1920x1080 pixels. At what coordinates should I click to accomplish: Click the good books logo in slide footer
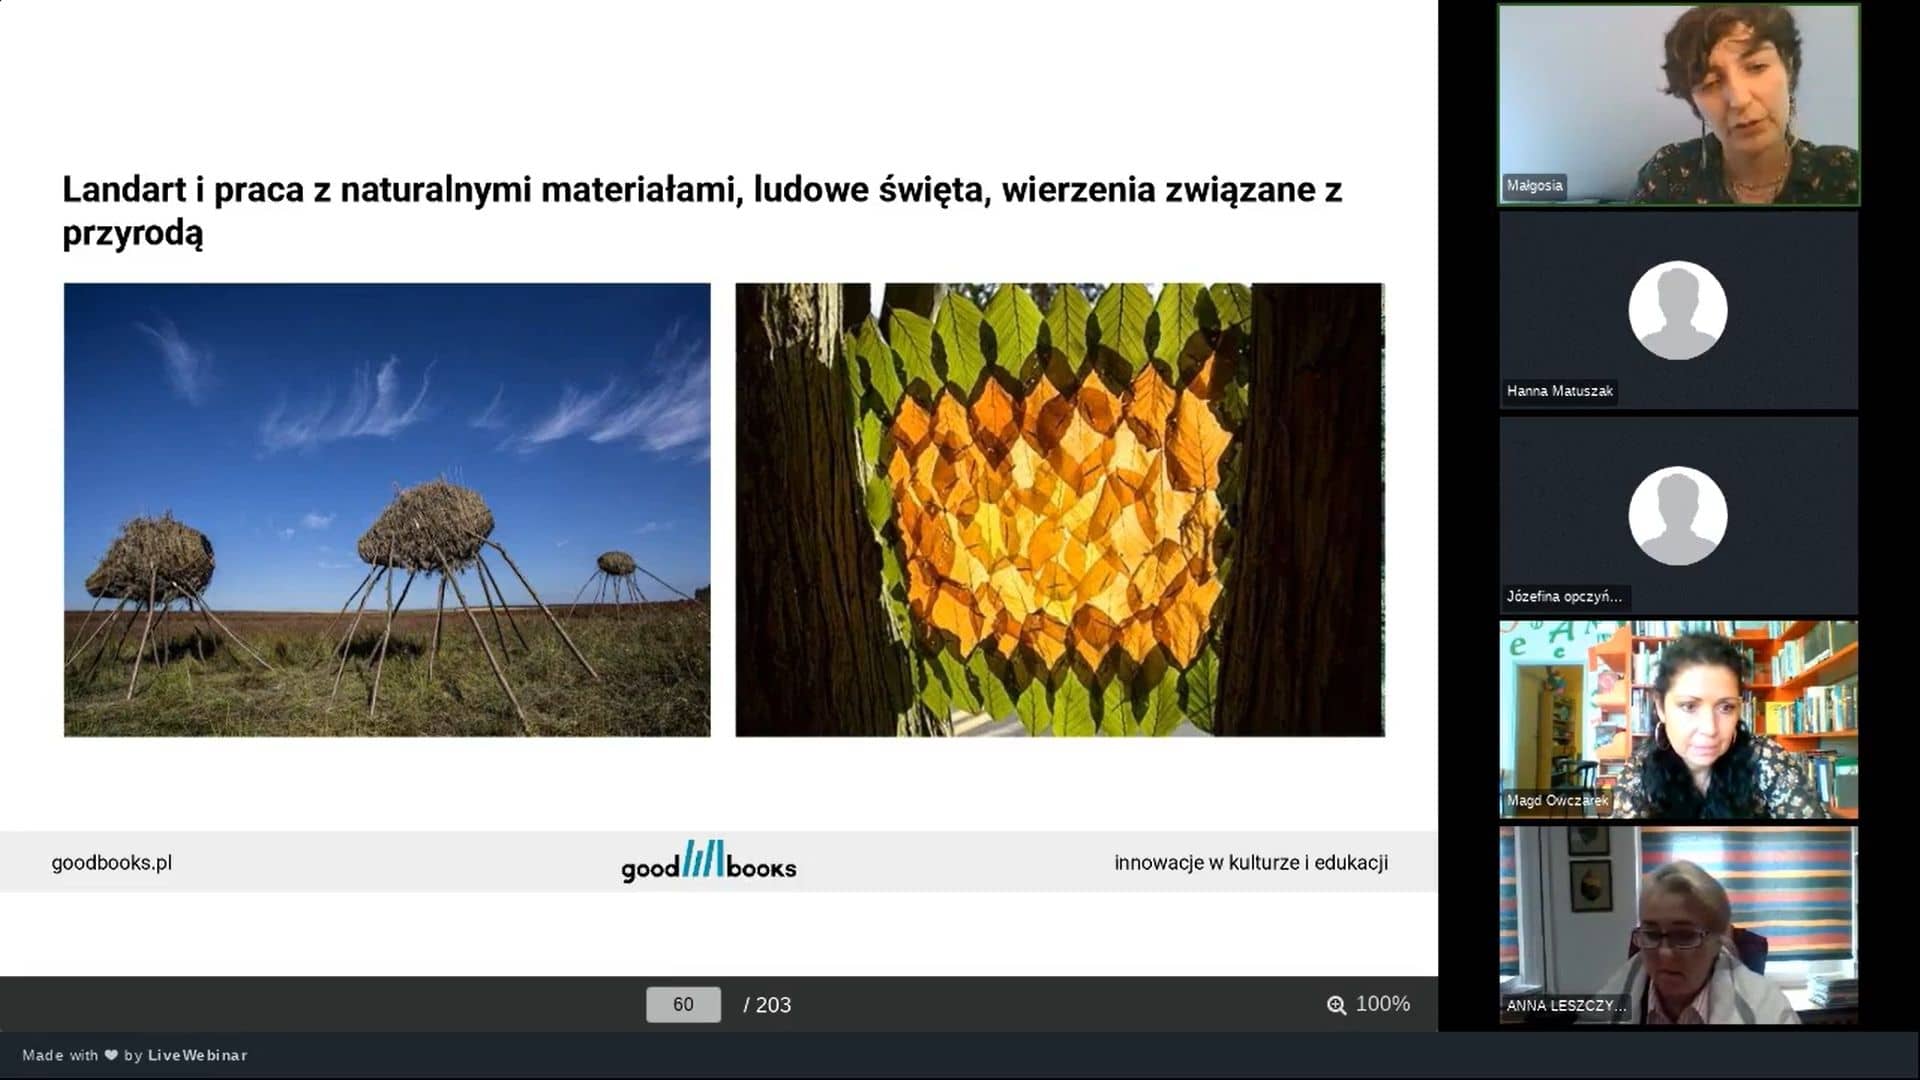click(x=709, y=861)
